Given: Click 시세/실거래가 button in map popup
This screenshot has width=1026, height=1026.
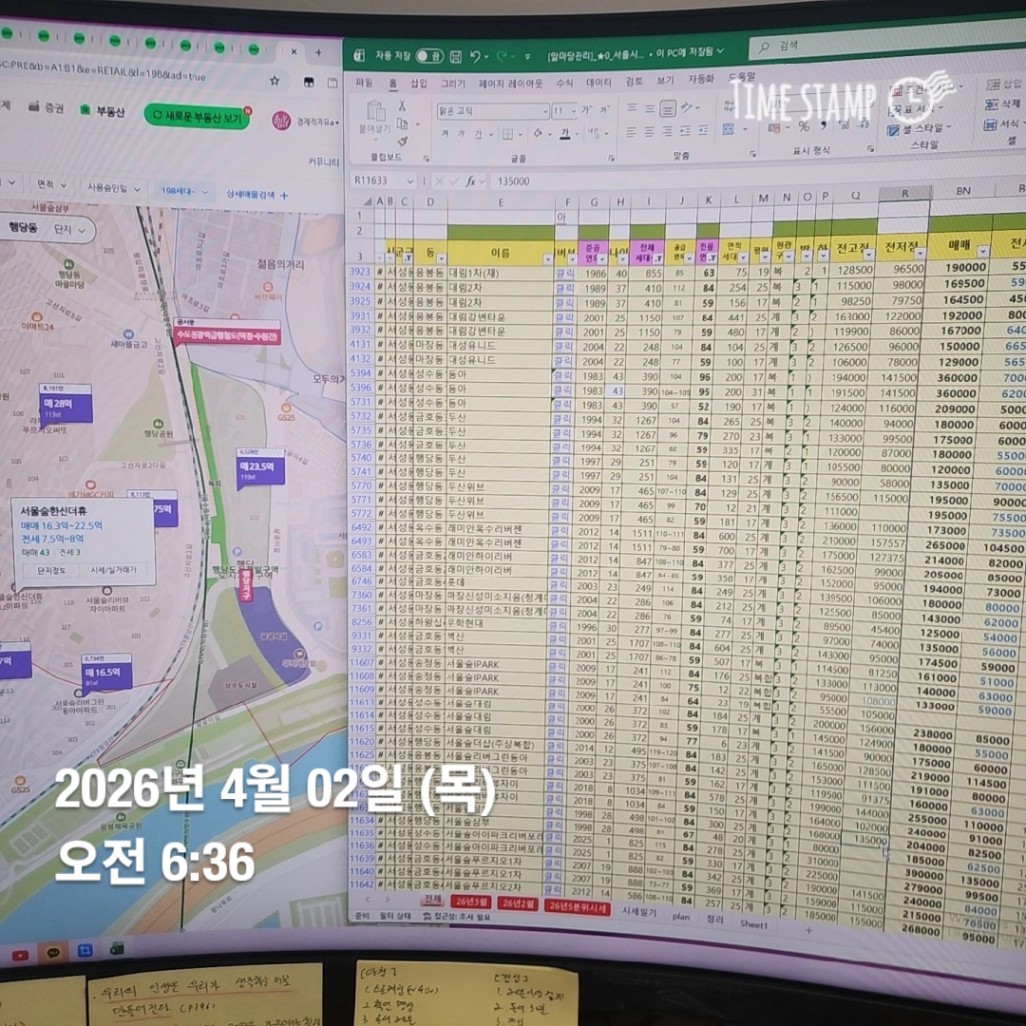Looking at the screenshot, I should [x=113, y=571].
